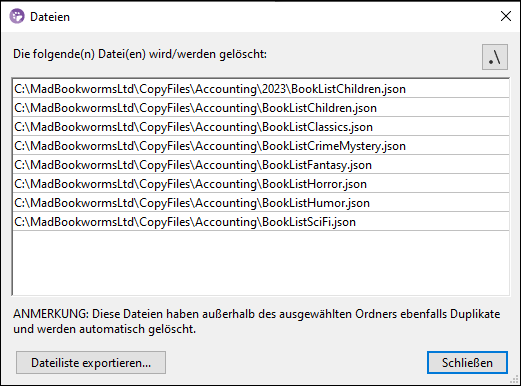Click the ANMERKUNG note's first line
521x386 pixels.
point(257,314)
